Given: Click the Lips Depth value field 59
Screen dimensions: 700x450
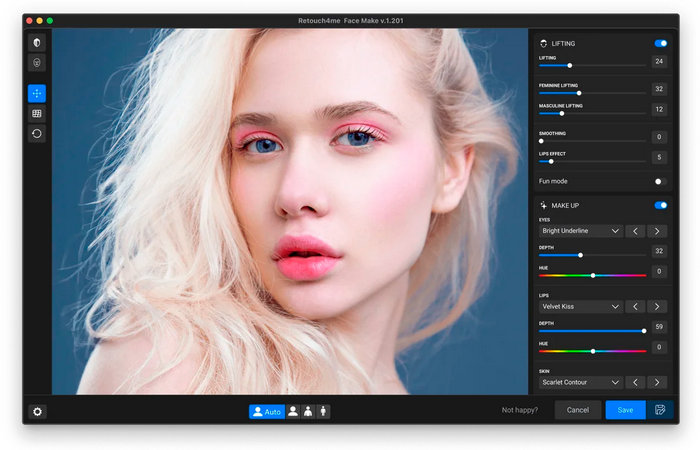Looking at the screenshot, I should coord(659,327).
